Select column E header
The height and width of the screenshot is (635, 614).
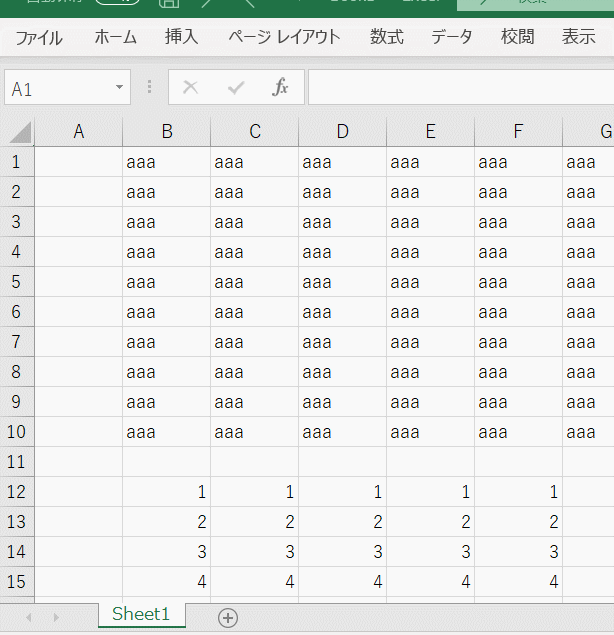pos(431,132)
